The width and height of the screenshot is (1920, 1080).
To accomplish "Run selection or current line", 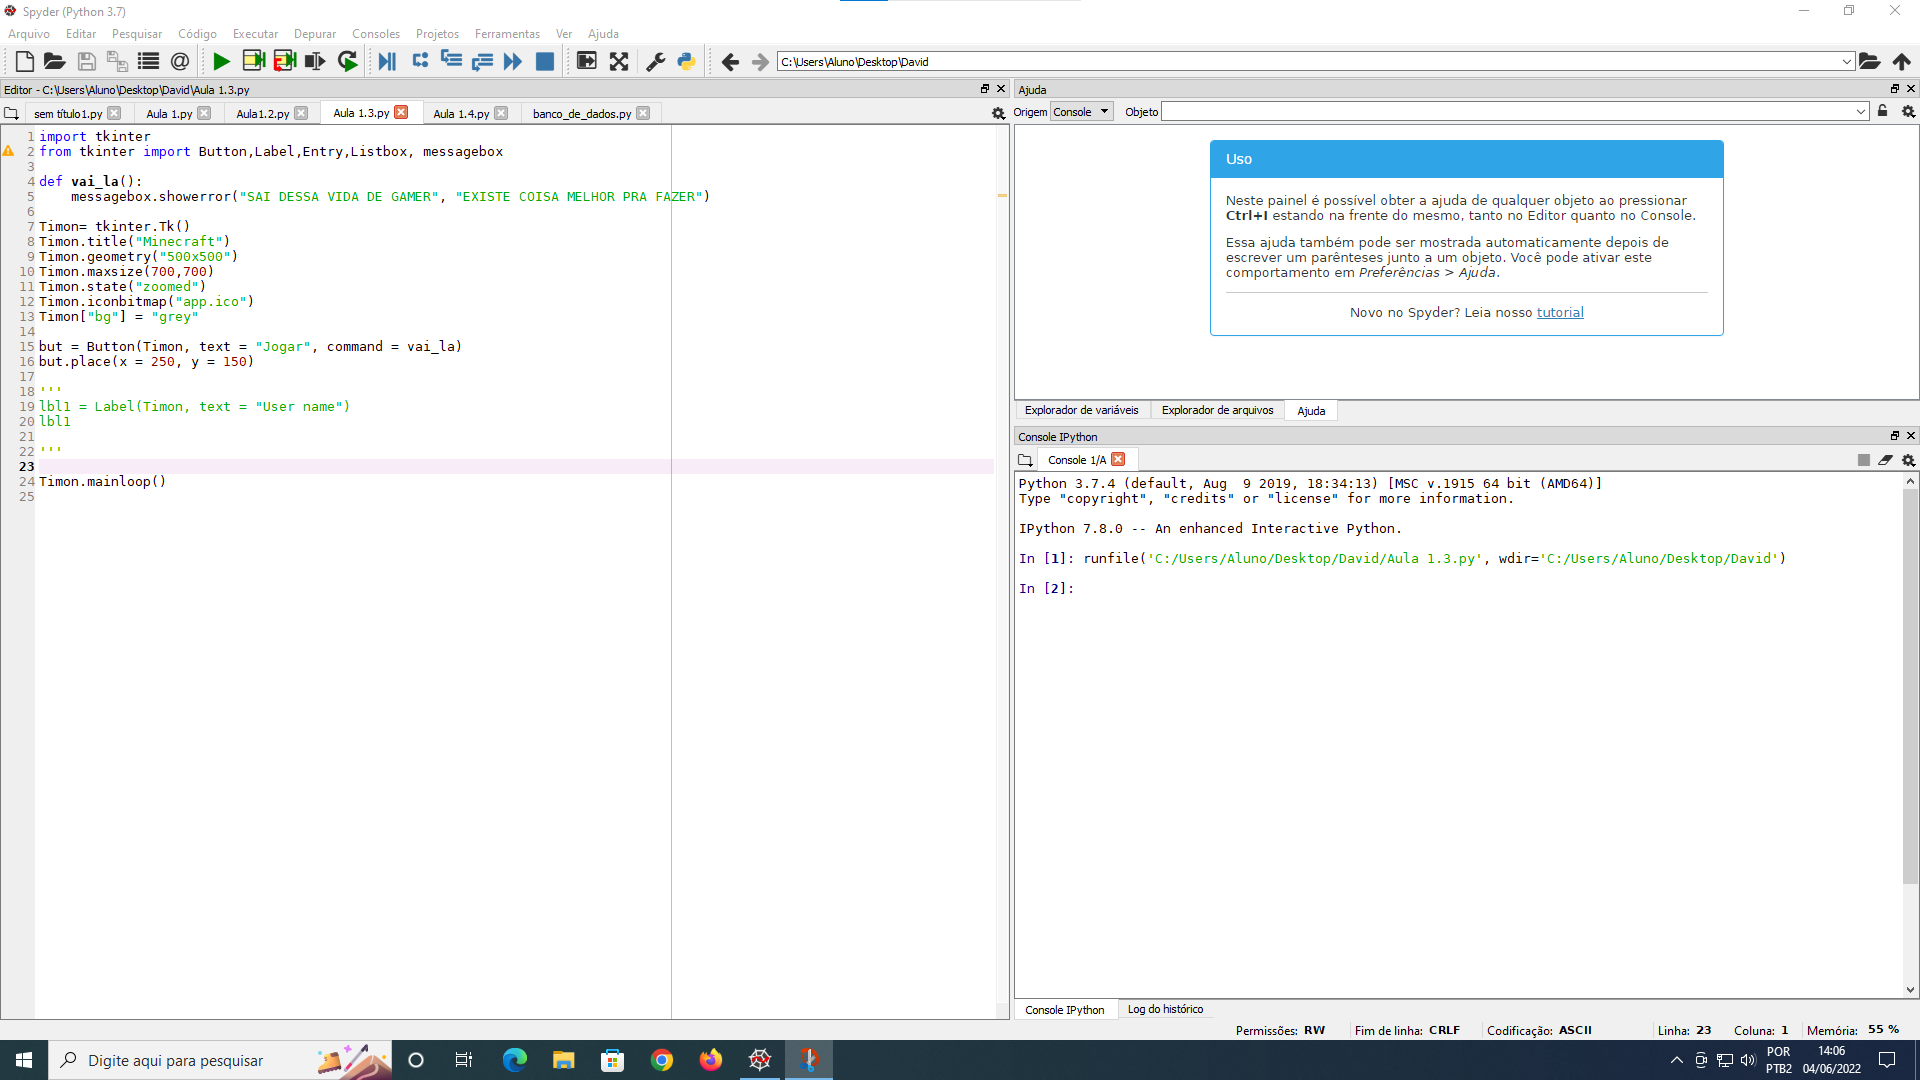I will [x=315, y=62].
